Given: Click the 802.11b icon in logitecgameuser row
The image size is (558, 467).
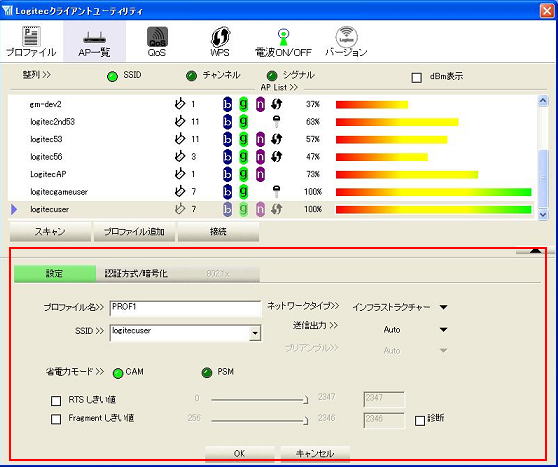Looking at the screenshot, I should coord(227,191).
